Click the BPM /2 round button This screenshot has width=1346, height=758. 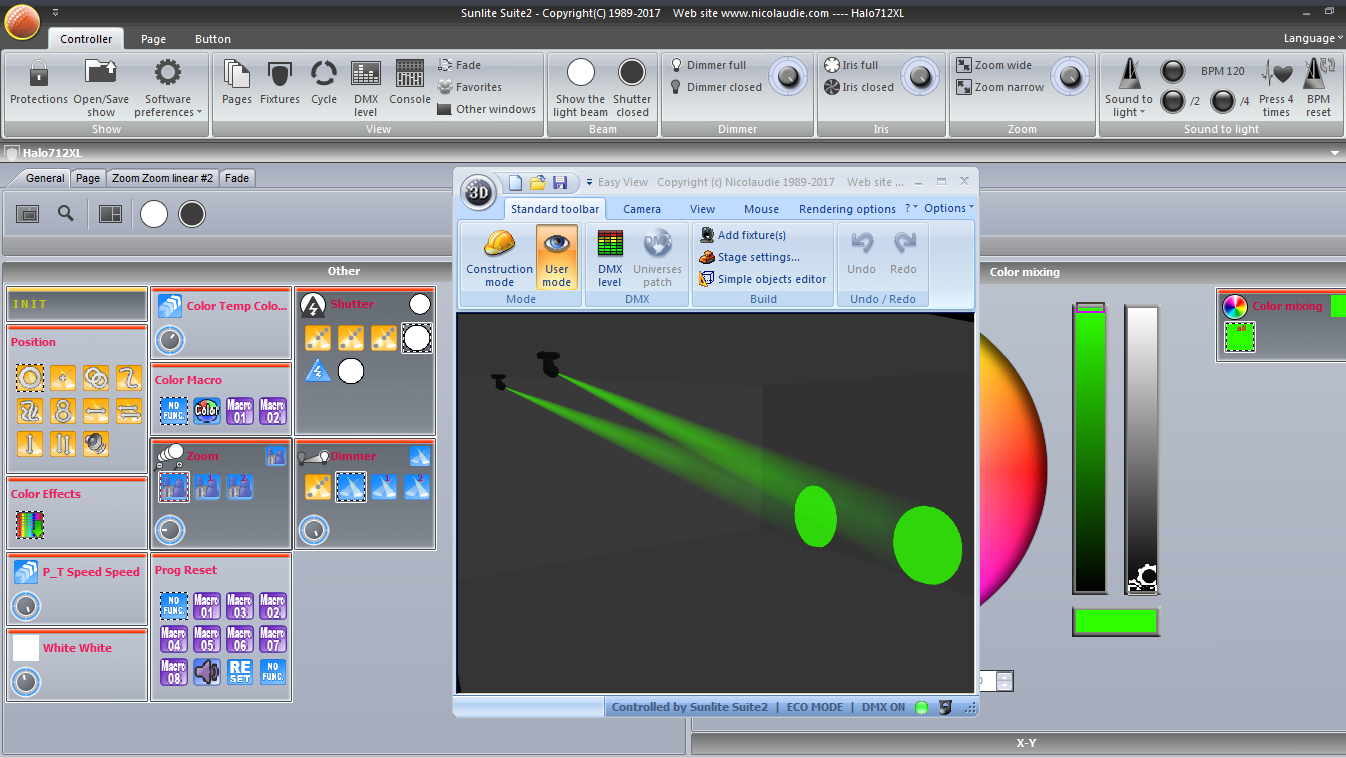coord(1172,100)
